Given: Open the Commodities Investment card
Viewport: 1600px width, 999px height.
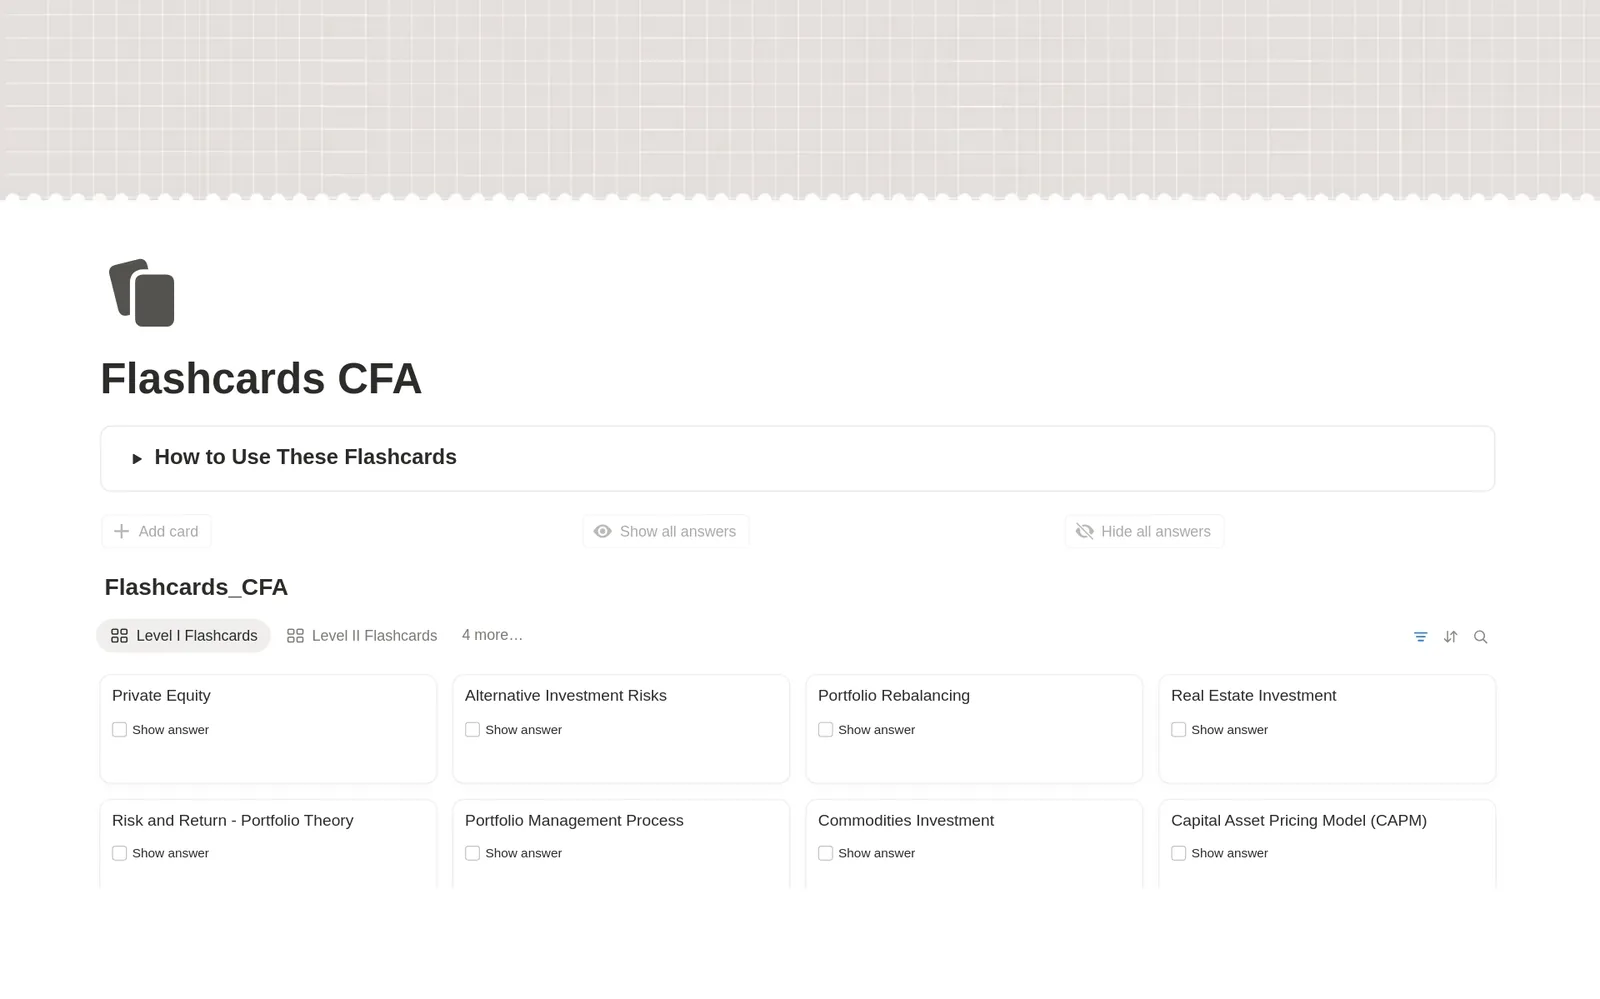Looking at the screenshot, I should (x=974, y=843).
